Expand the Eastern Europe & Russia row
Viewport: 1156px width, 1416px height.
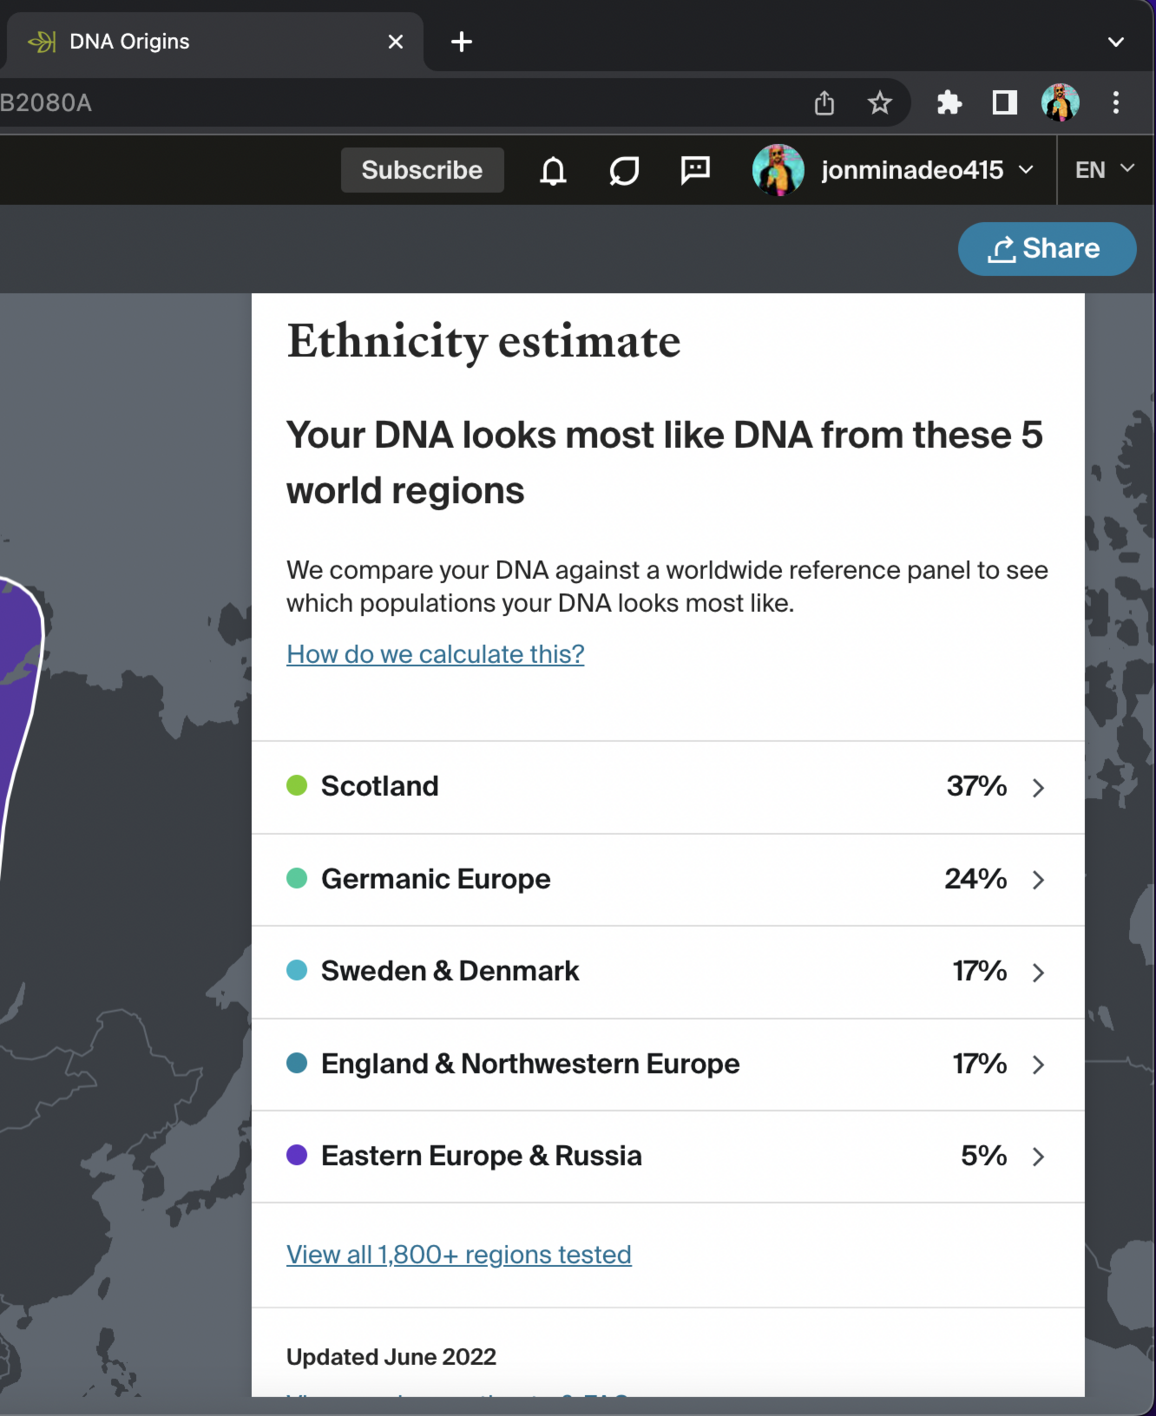pos(668,1156)
